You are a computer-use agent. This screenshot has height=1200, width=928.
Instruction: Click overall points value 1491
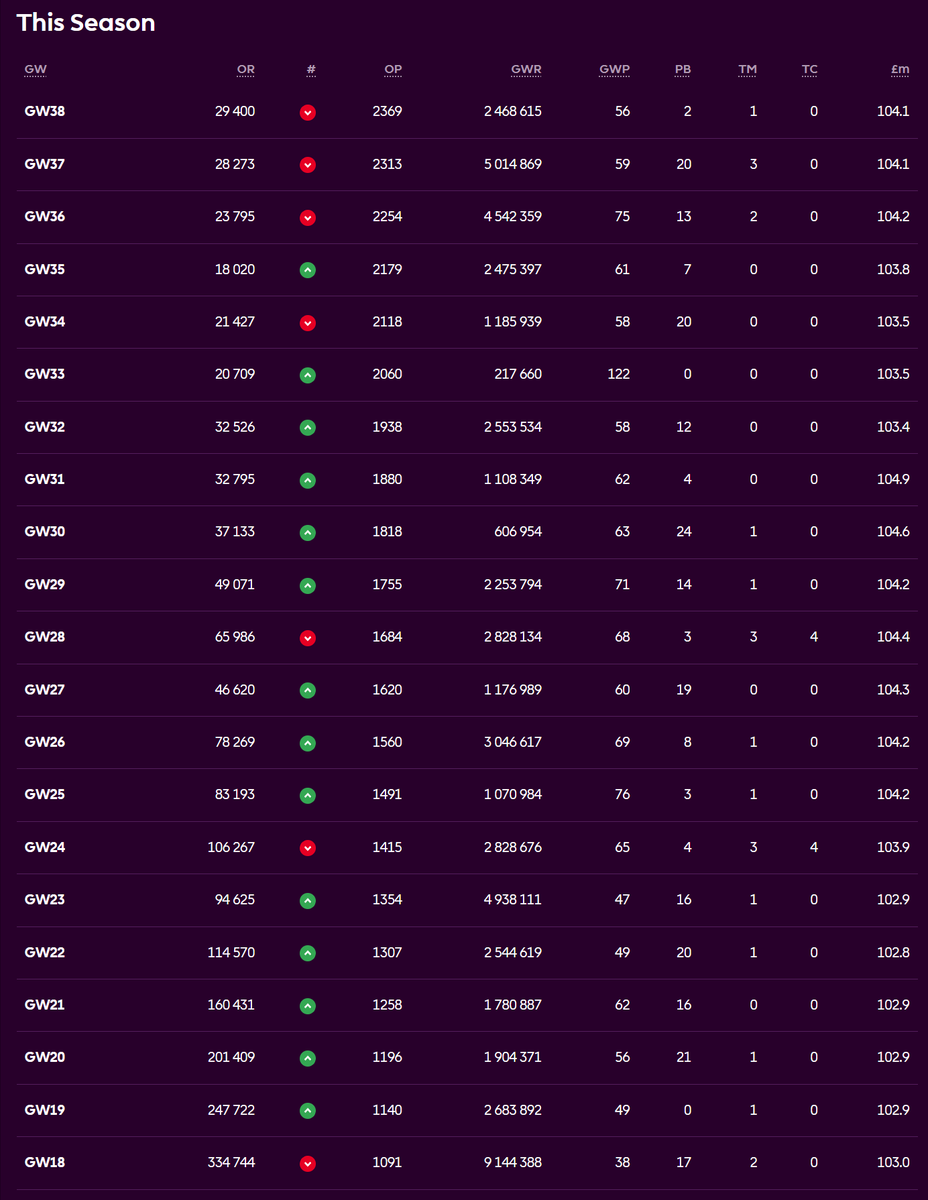[387, 795]
